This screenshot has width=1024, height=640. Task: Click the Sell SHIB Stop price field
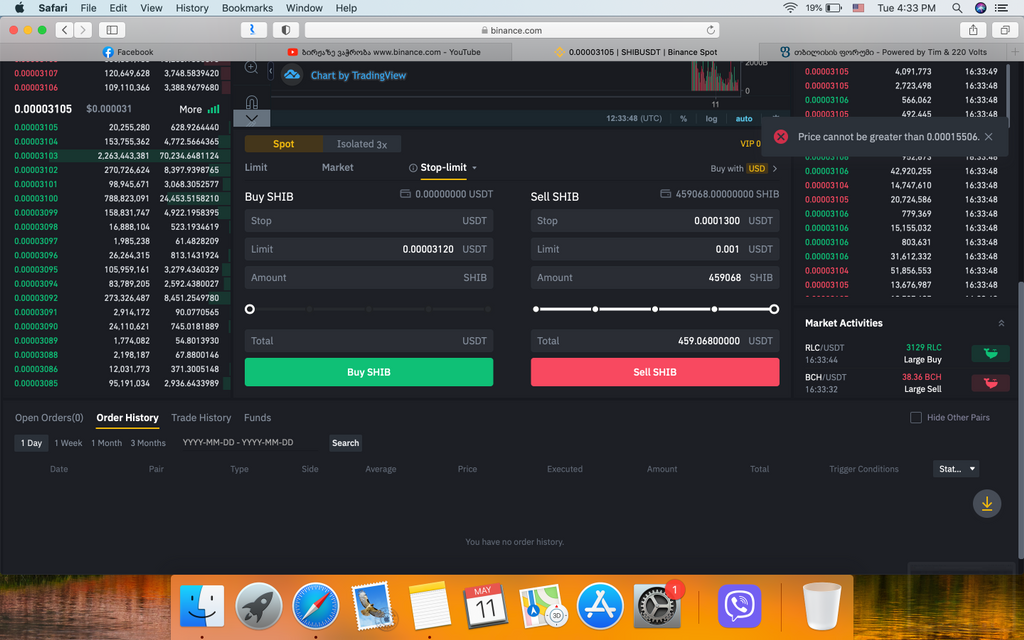(x=655, y=221)
